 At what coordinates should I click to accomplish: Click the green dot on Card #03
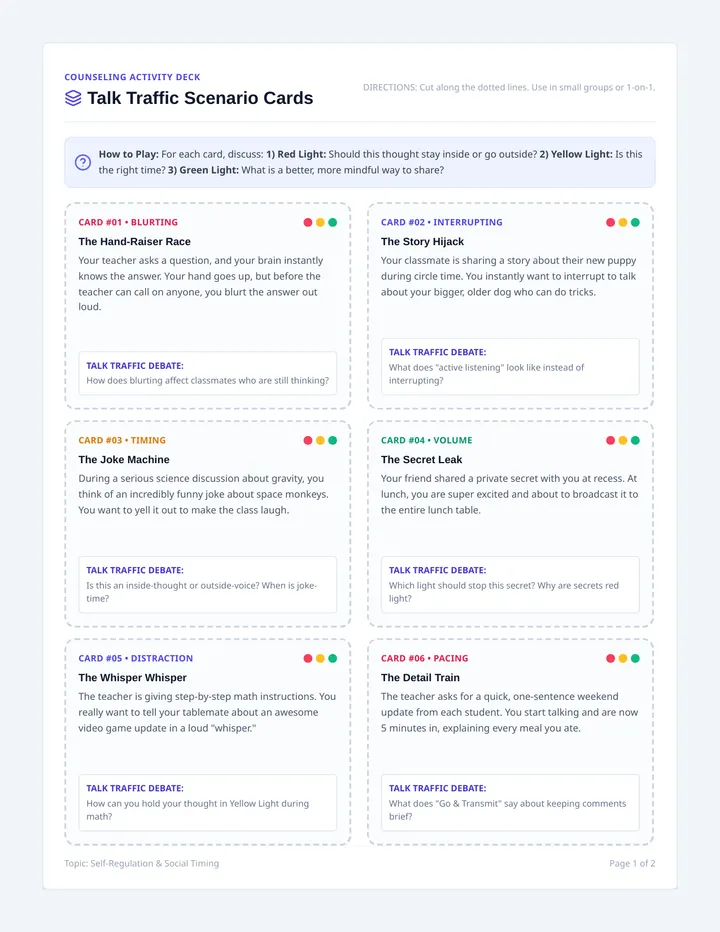pyautogui.click(x=332, y=440)
